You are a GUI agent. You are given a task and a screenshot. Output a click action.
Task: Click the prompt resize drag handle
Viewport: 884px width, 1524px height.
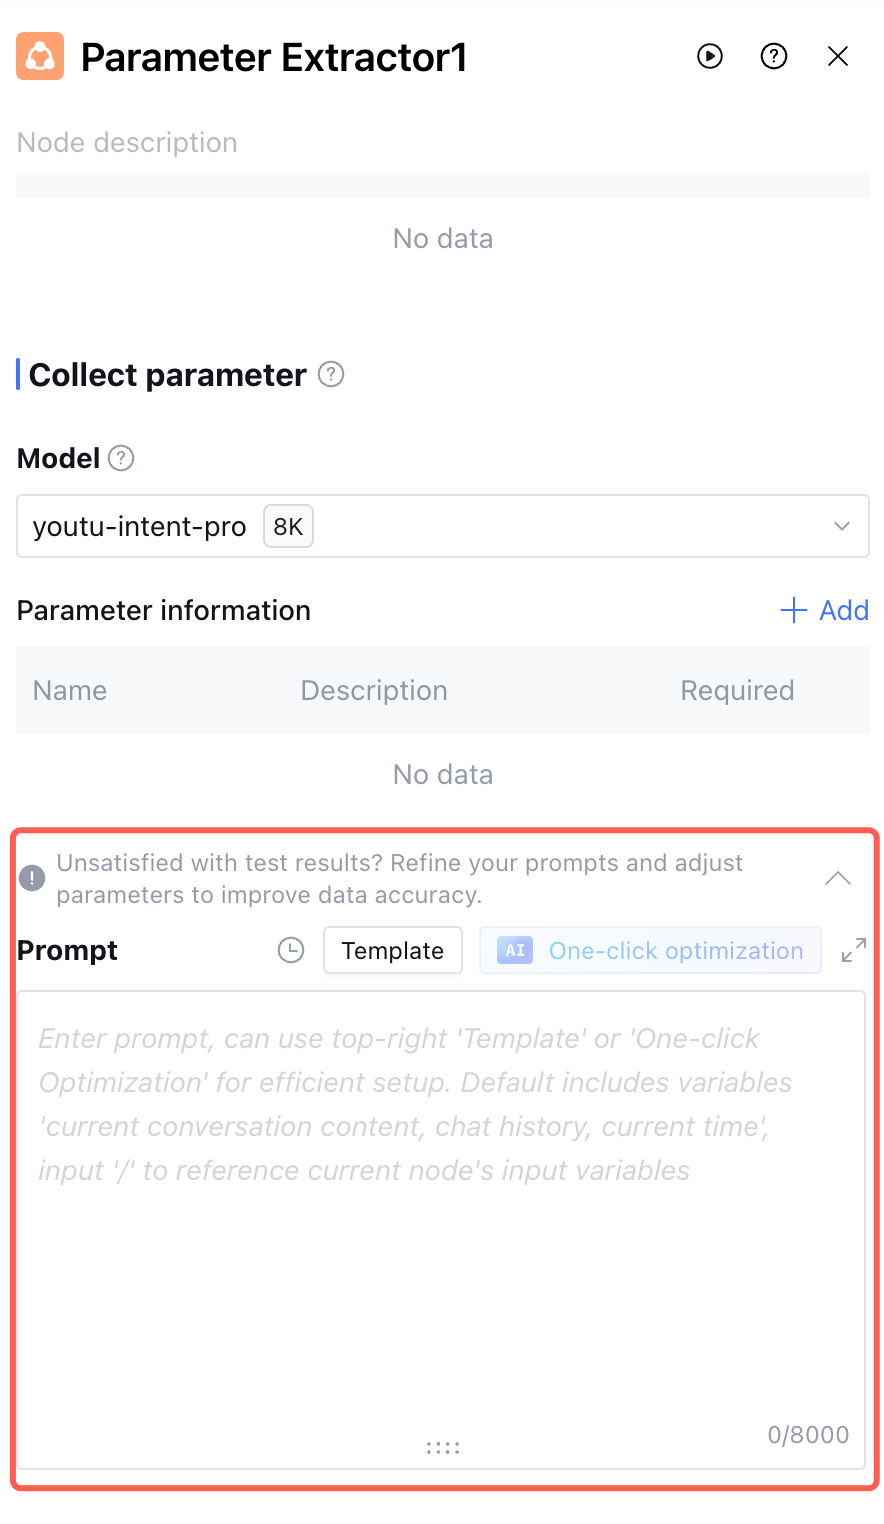coord(442,1447)
